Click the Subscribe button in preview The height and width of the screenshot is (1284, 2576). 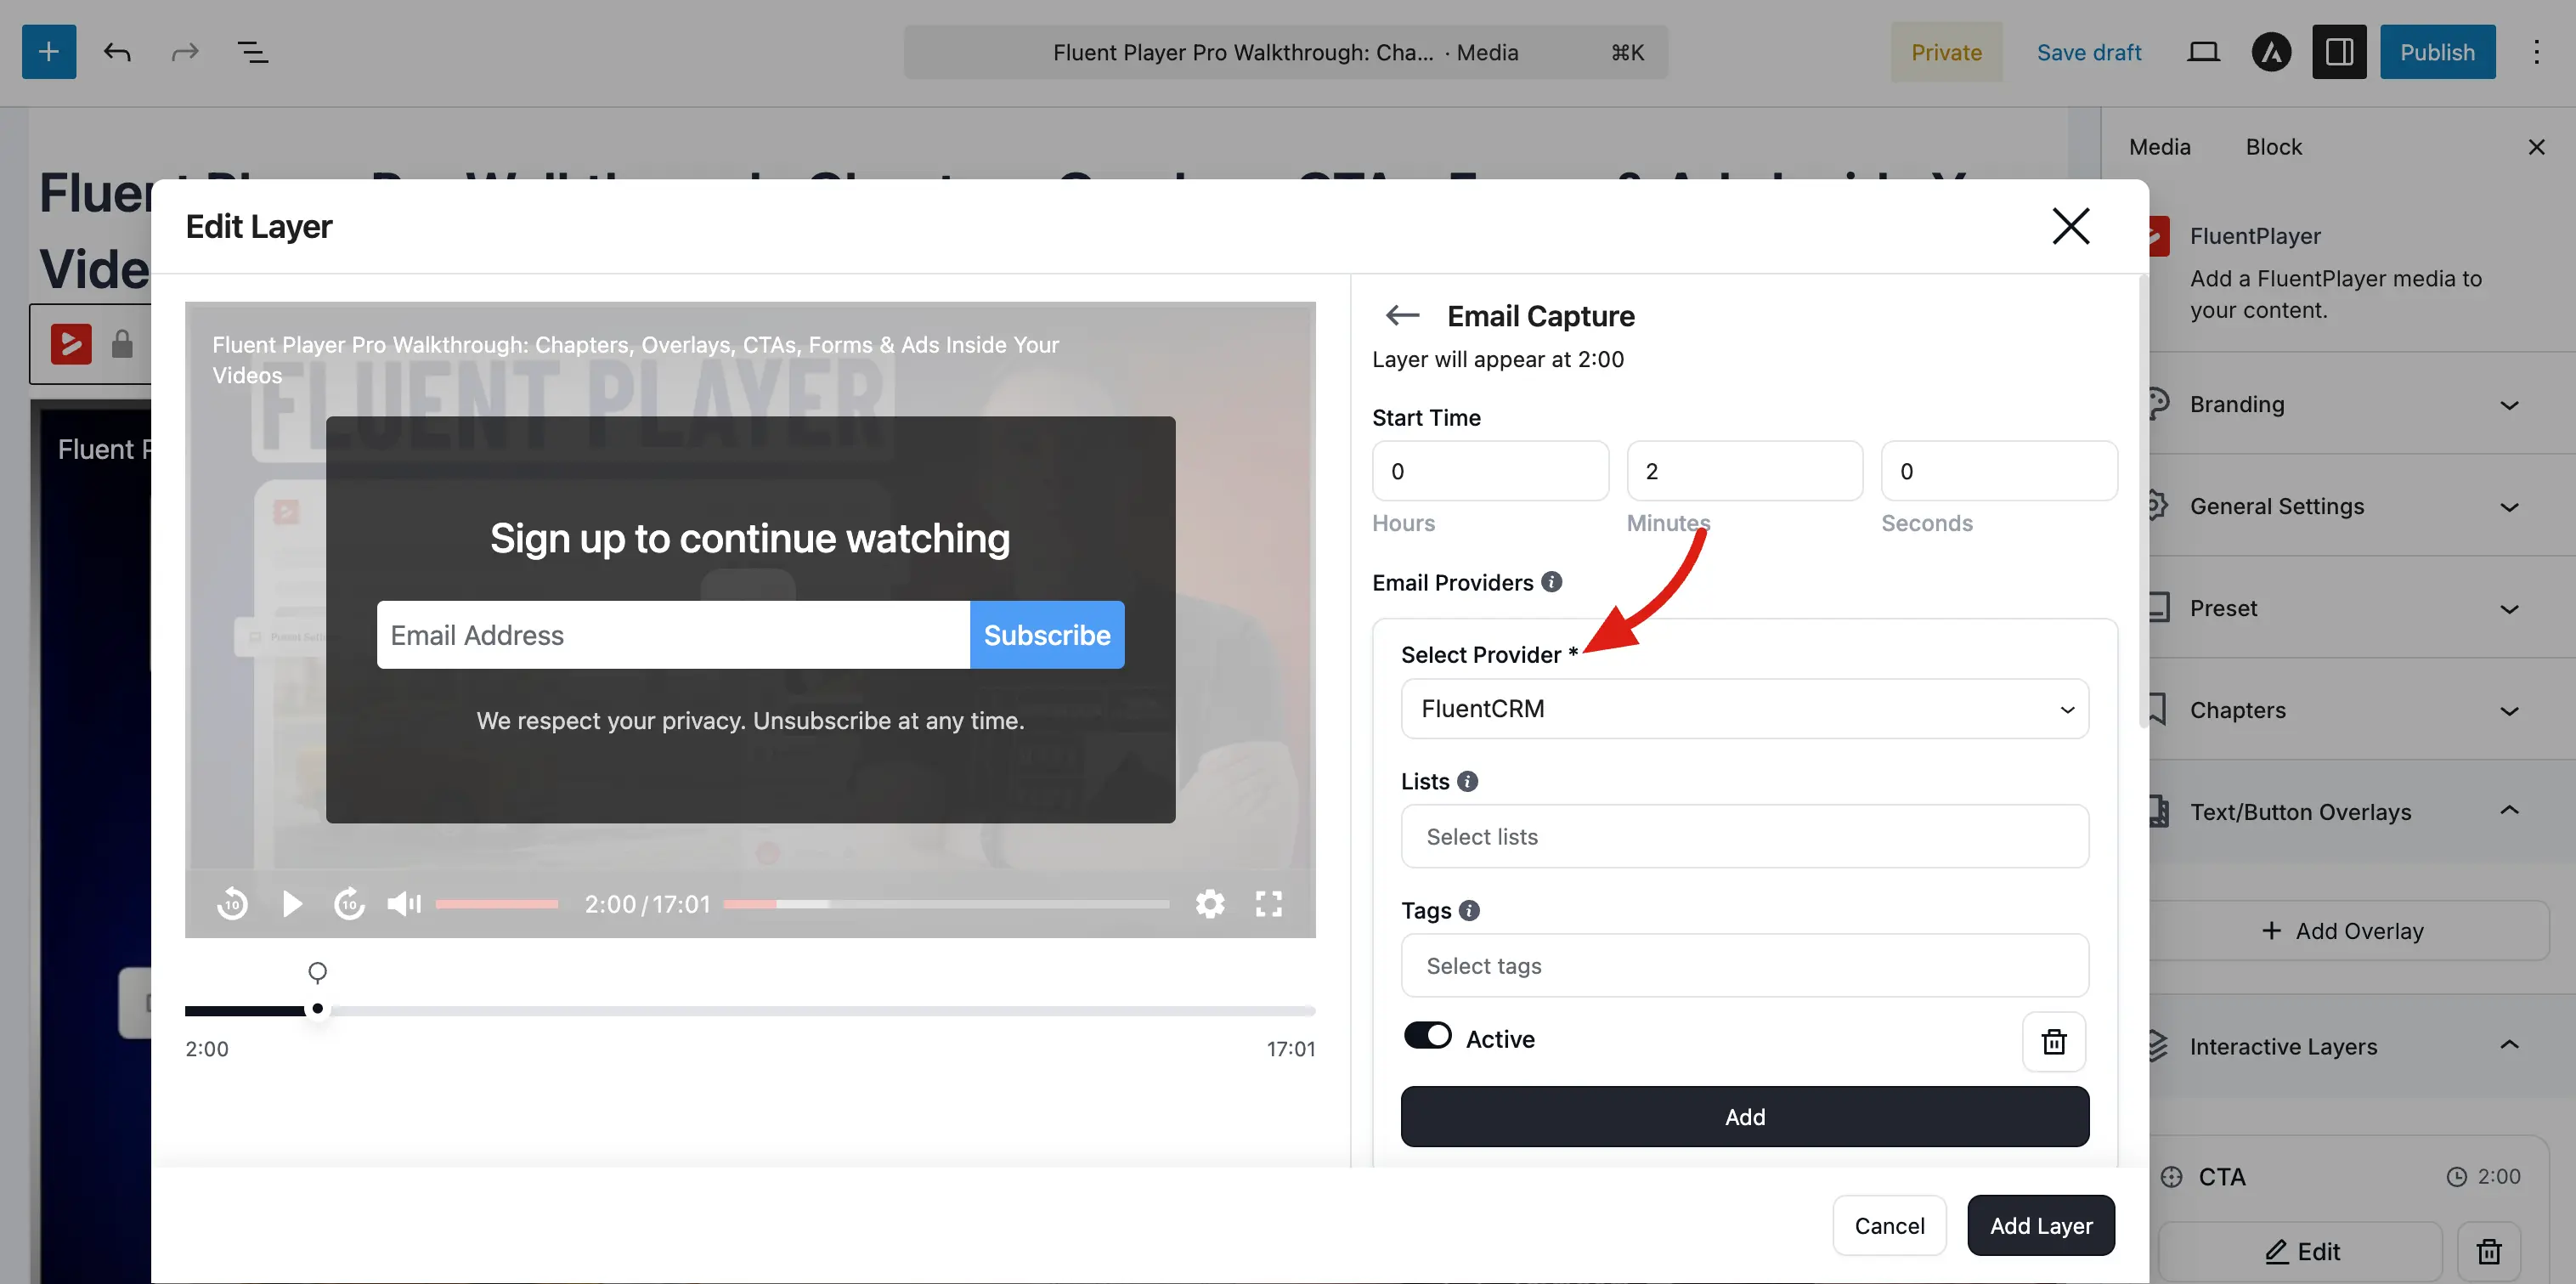[1046, 635]
